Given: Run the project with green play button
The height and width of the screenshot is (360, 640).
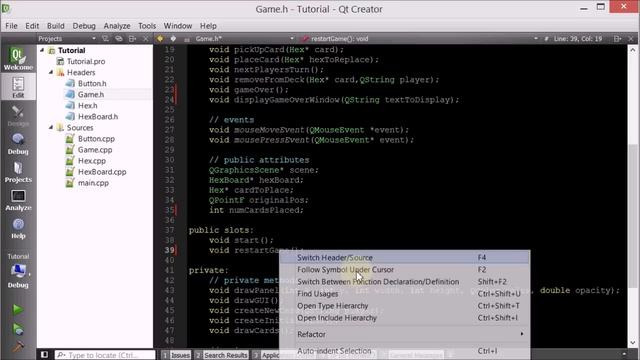Looking at the screenshot, I should (18, 309).
